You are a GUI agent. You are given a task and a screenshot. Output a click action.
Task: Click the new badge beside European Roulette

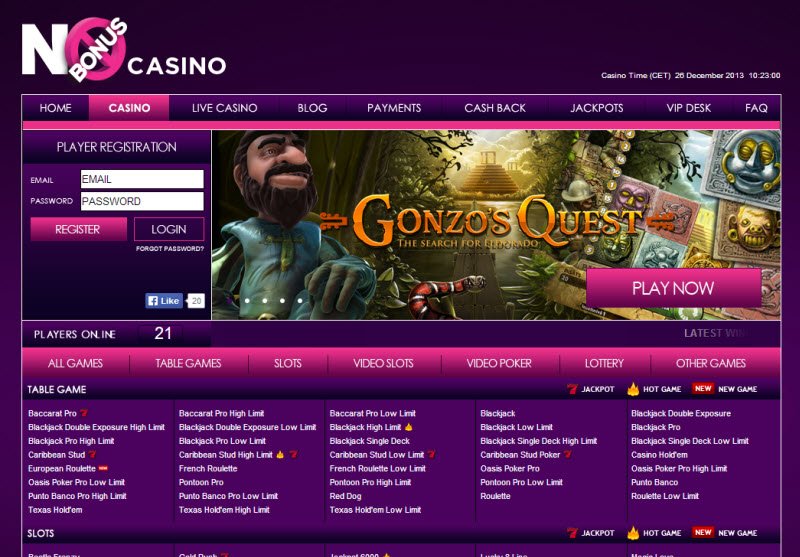pyautogui.click(x=103, y=468)
